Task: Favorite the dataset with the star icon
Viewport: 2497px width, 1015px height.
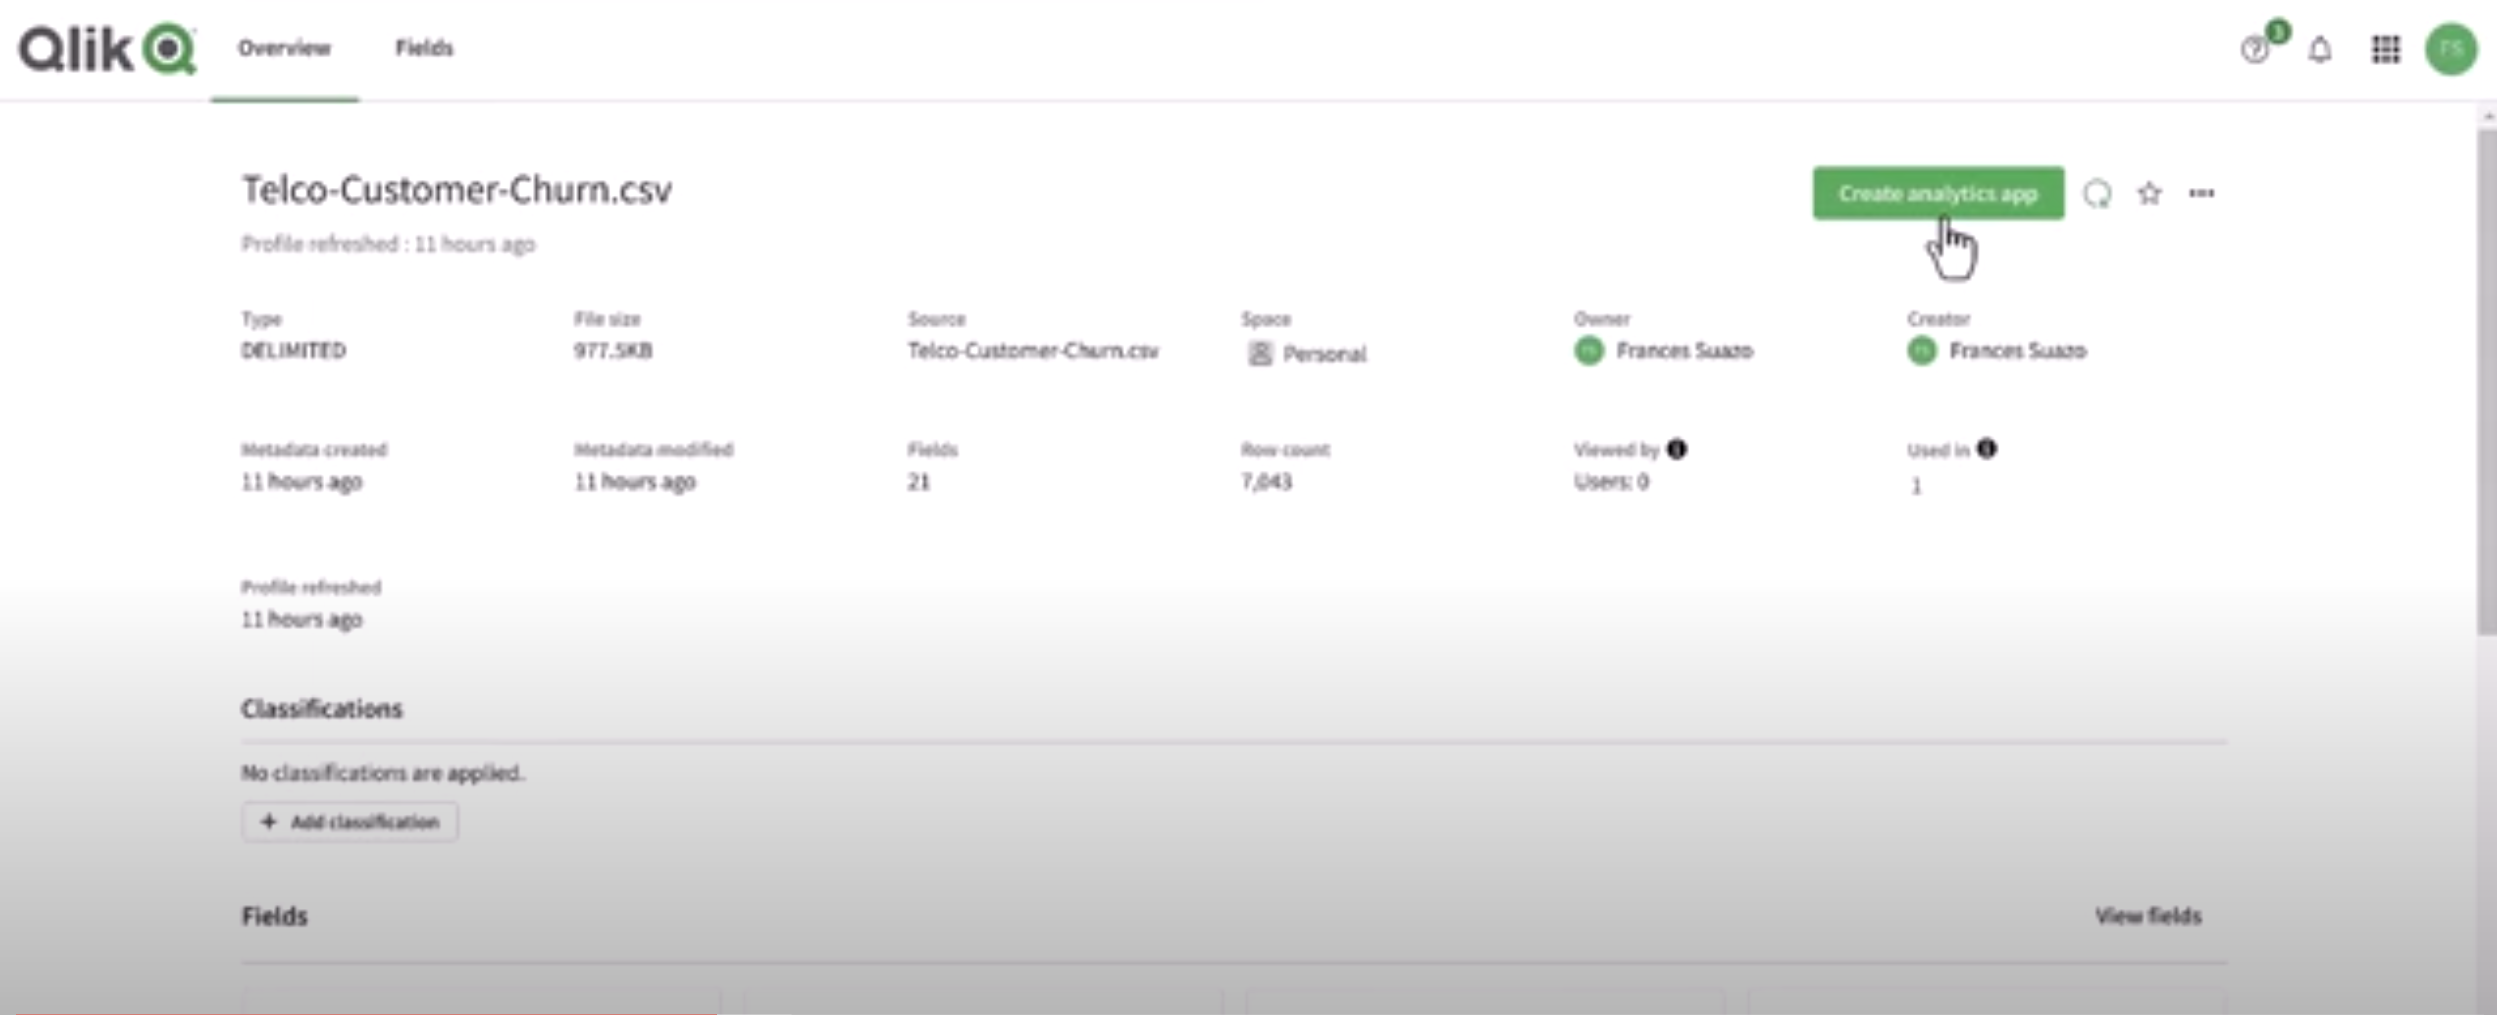Action: coord(2149,193)
